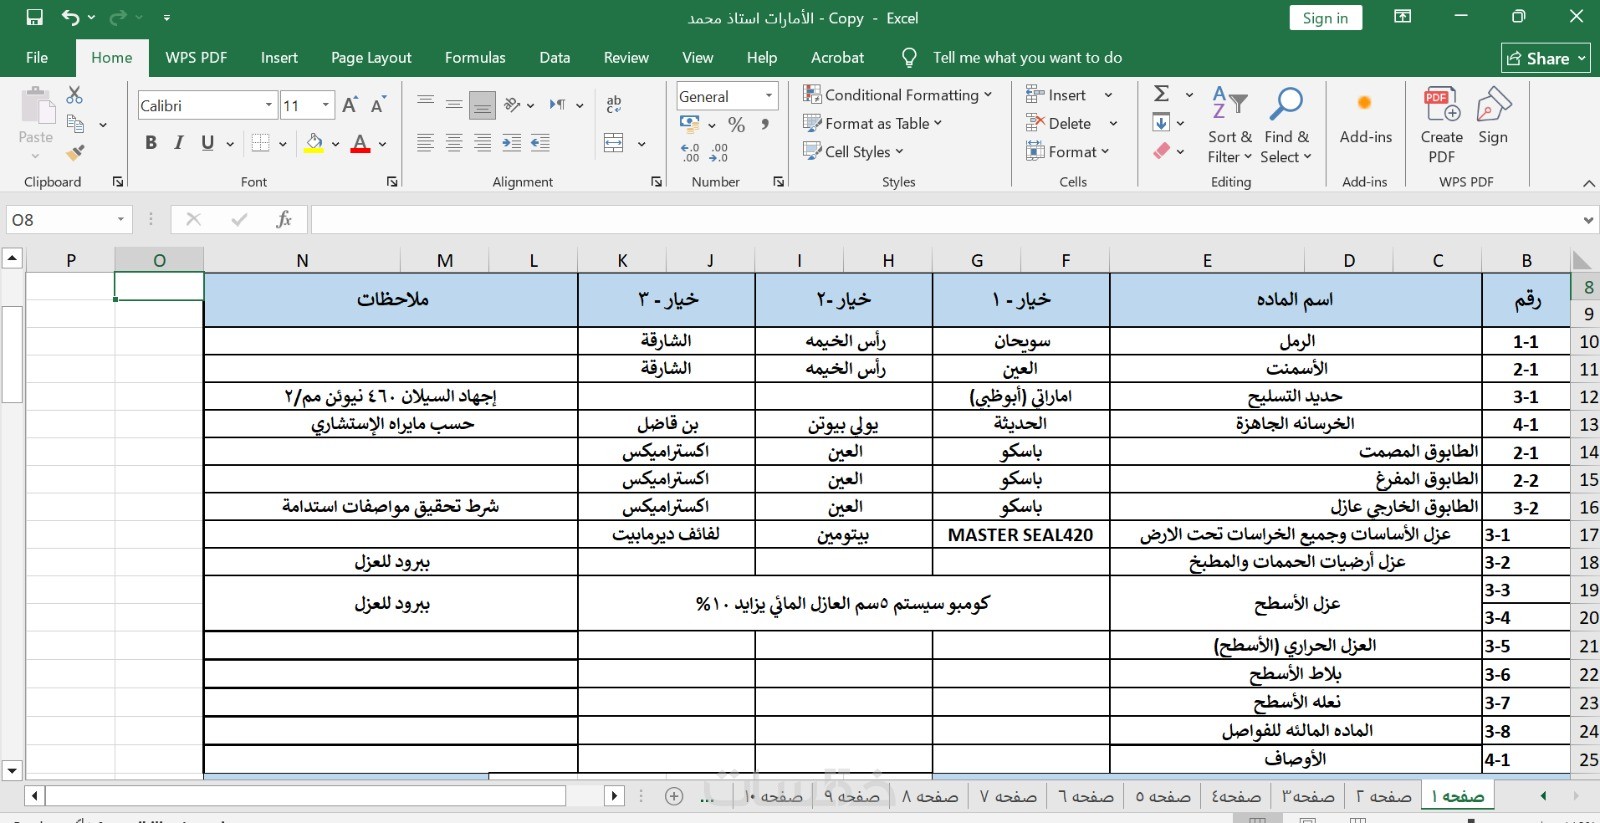Copy selection with the Copy icon
The height and width of the screenshot is (823, 1600).
coord(75,123)
